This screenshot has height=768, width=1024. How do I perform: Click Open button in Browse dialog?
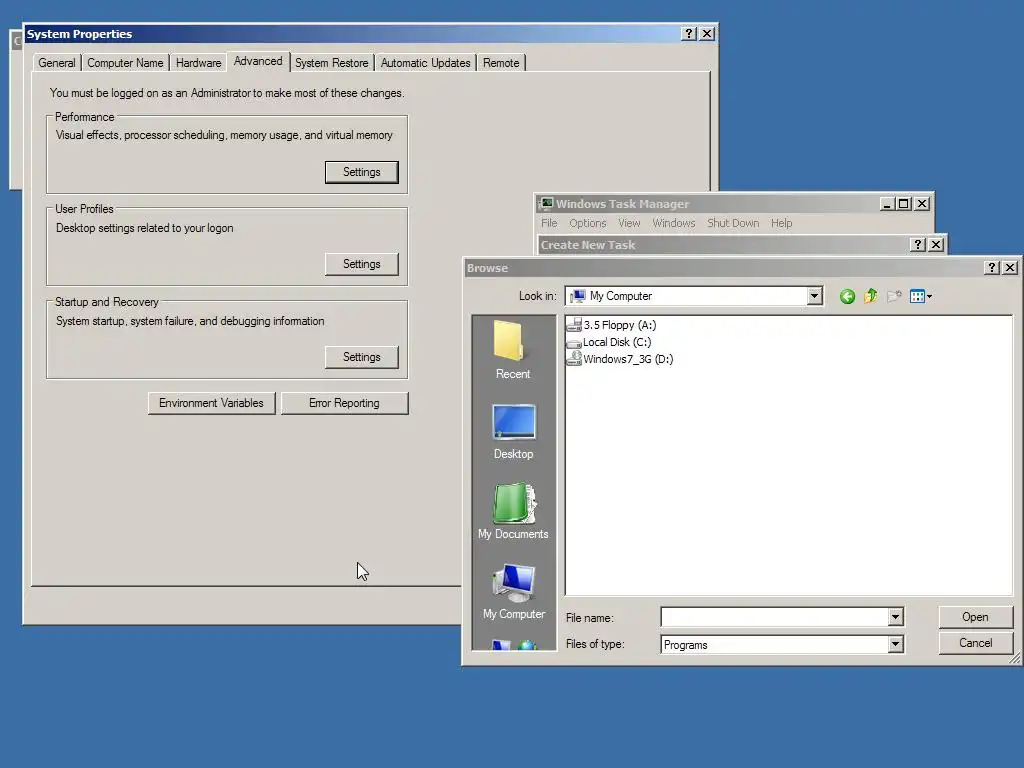tap(975, 617)
